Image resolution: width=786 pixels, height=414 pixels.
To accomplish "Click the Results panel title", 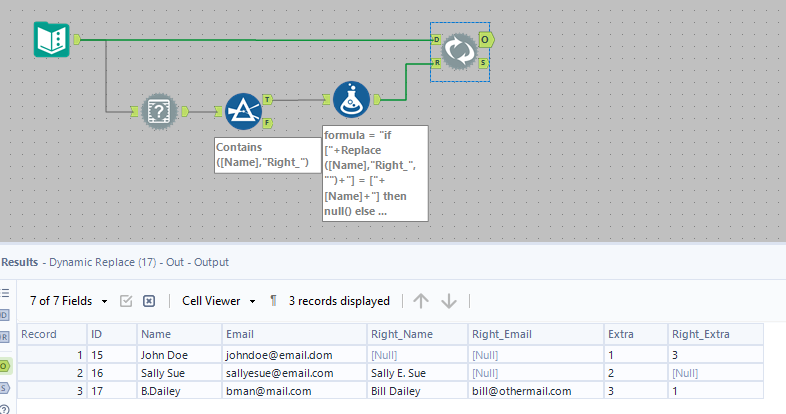I will tap(20, 262).
